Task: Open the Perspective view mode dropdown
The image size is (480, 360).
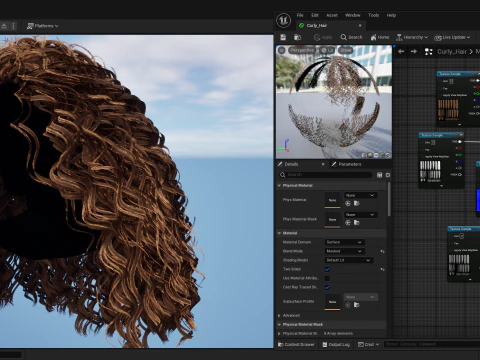Action: pyautogui.click(x=302, y=50)
